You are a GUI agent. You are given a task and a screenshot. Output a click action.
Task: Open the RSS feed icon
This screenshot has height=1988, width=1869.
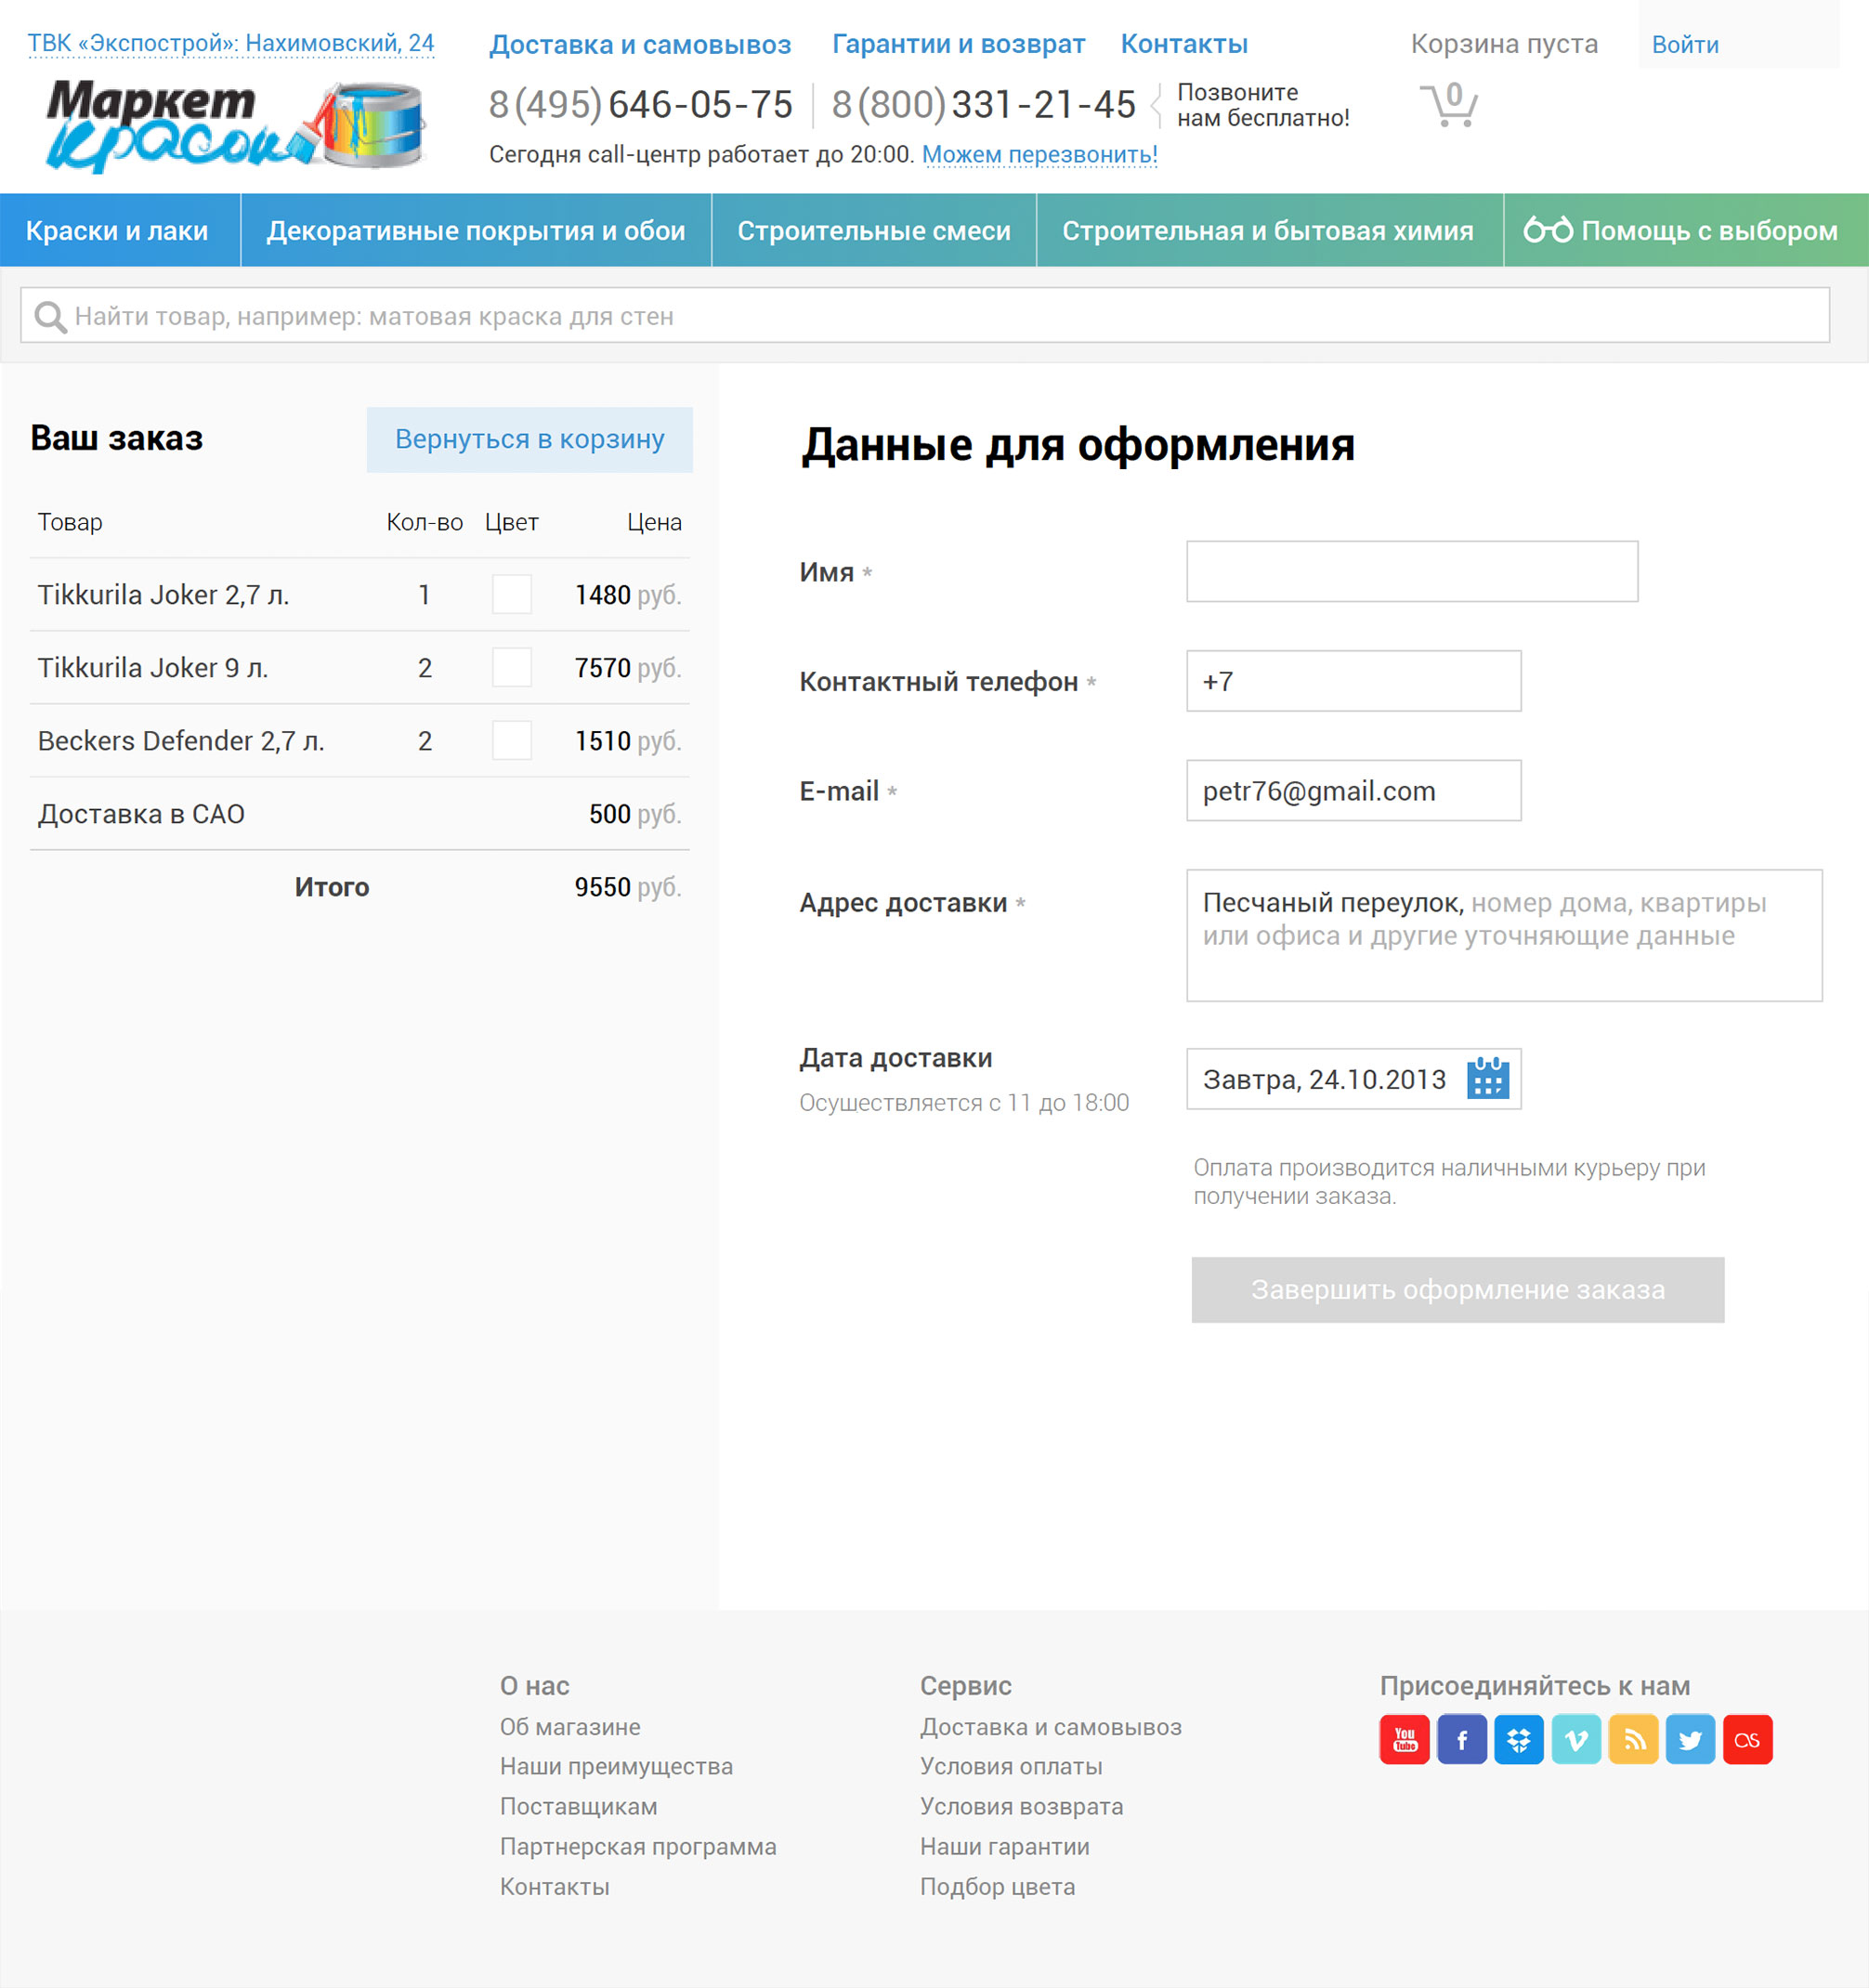pos(1633,1739)
